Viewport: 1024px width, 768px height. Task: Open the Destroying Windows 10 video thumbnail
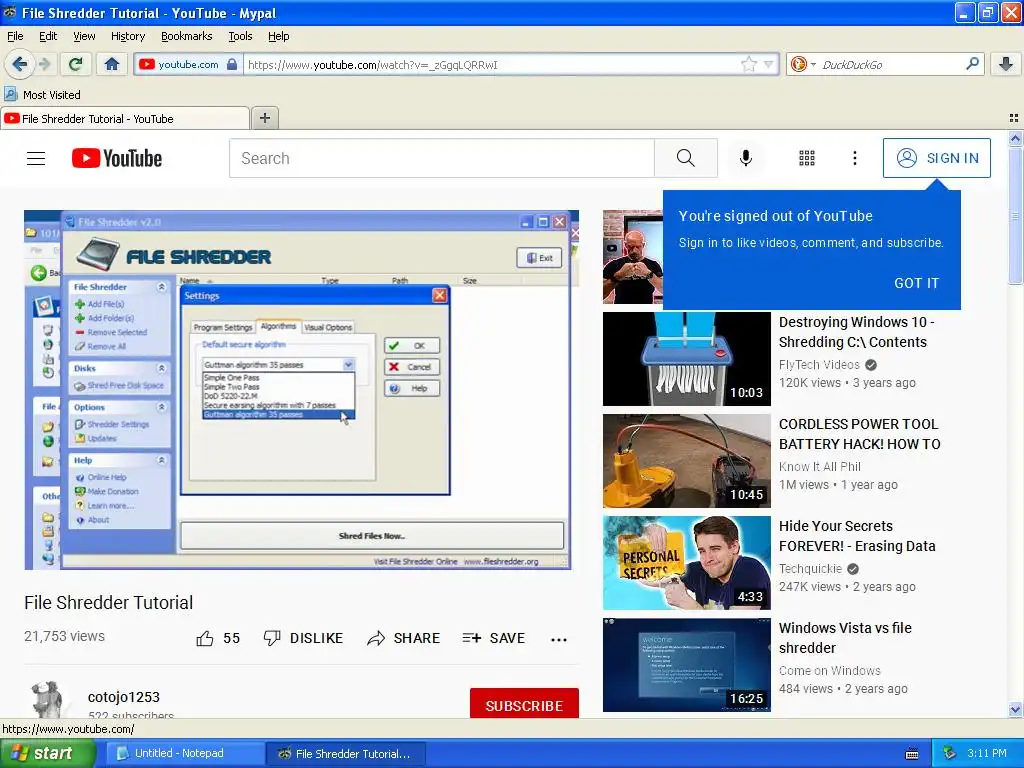pos(686,359)
